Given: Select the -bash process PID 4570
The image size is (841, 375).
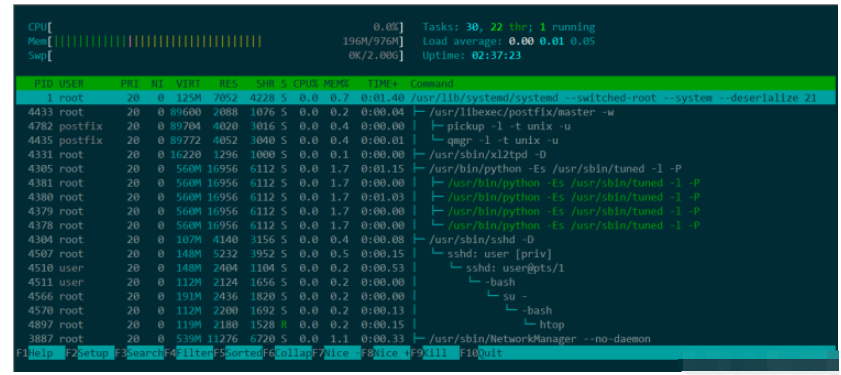Looking at the screenshot, I should coord(426,310).
